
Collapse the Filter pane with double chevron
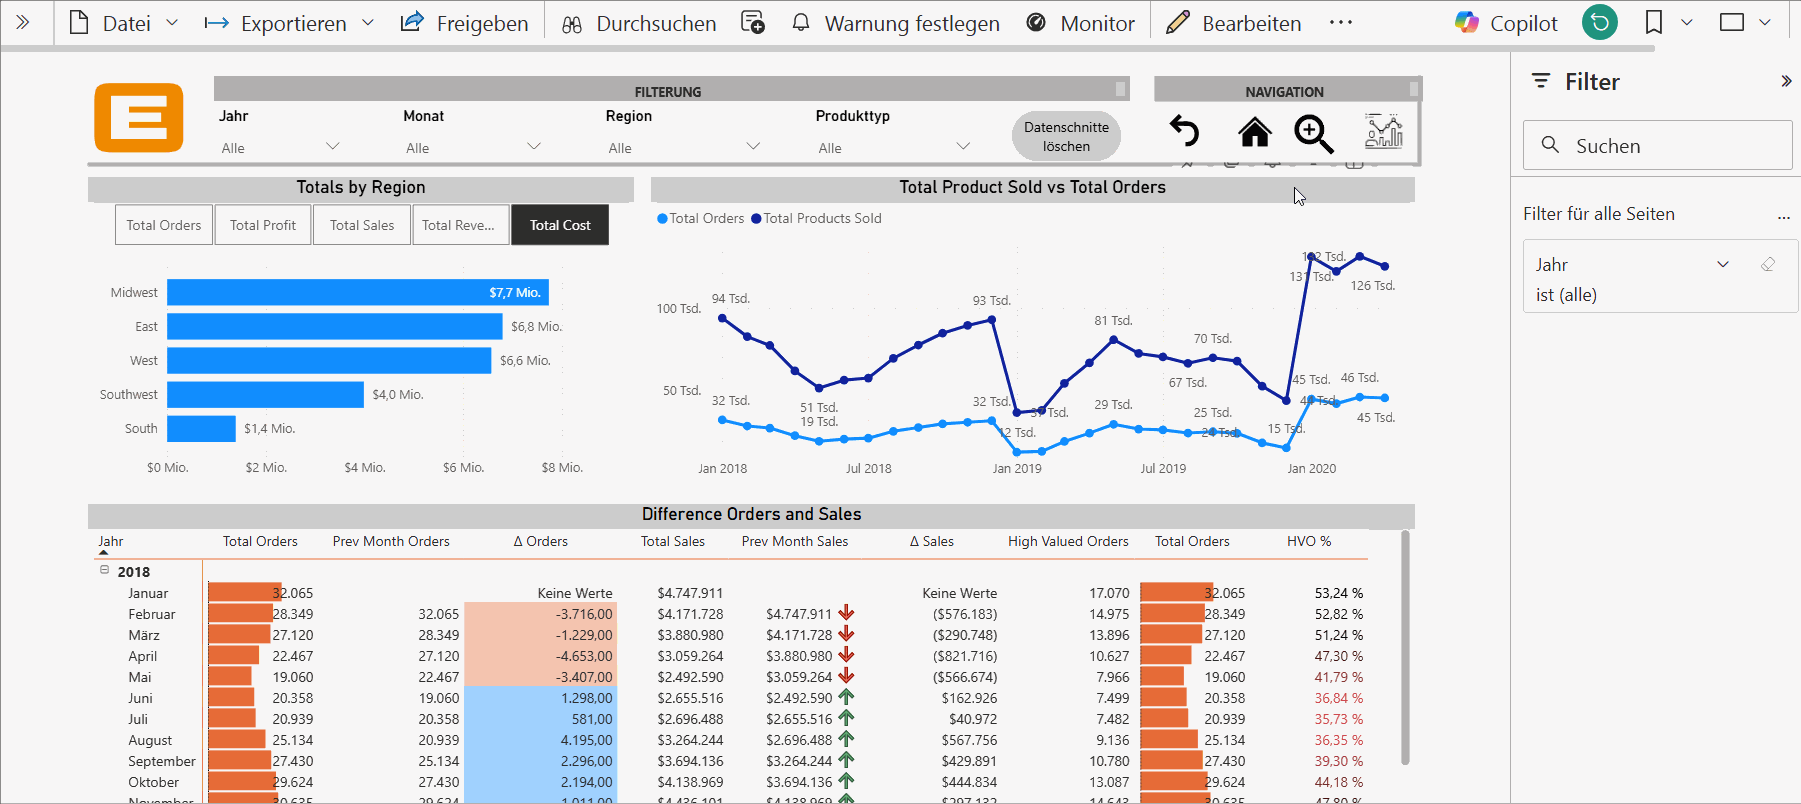1785,82
